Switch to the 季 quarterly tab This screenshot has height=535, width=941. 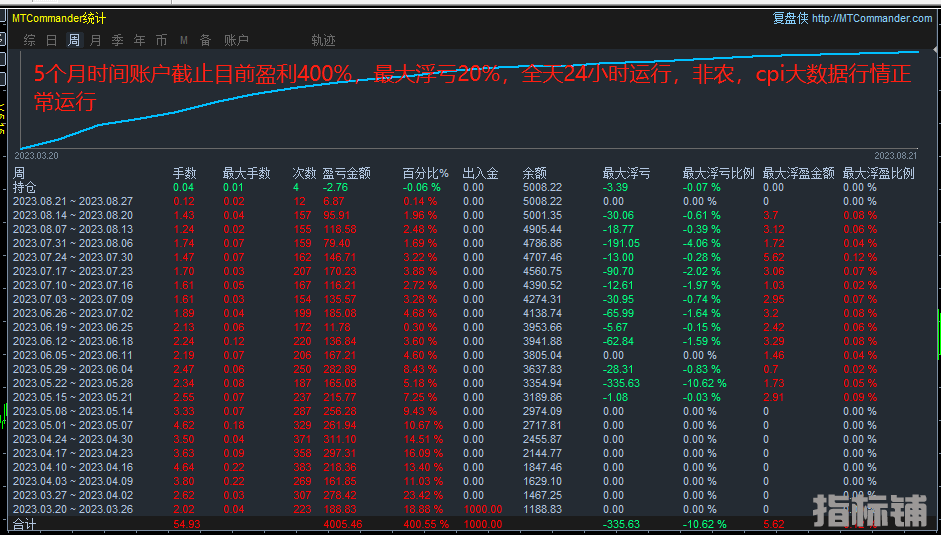coord(117,40)
